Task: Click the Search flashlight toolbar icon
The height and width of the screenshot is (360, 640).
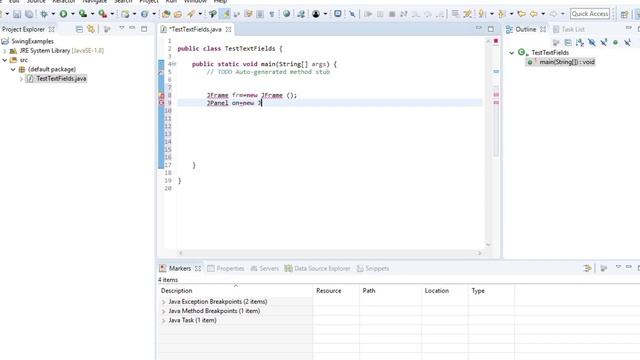Action: (191, 14)
